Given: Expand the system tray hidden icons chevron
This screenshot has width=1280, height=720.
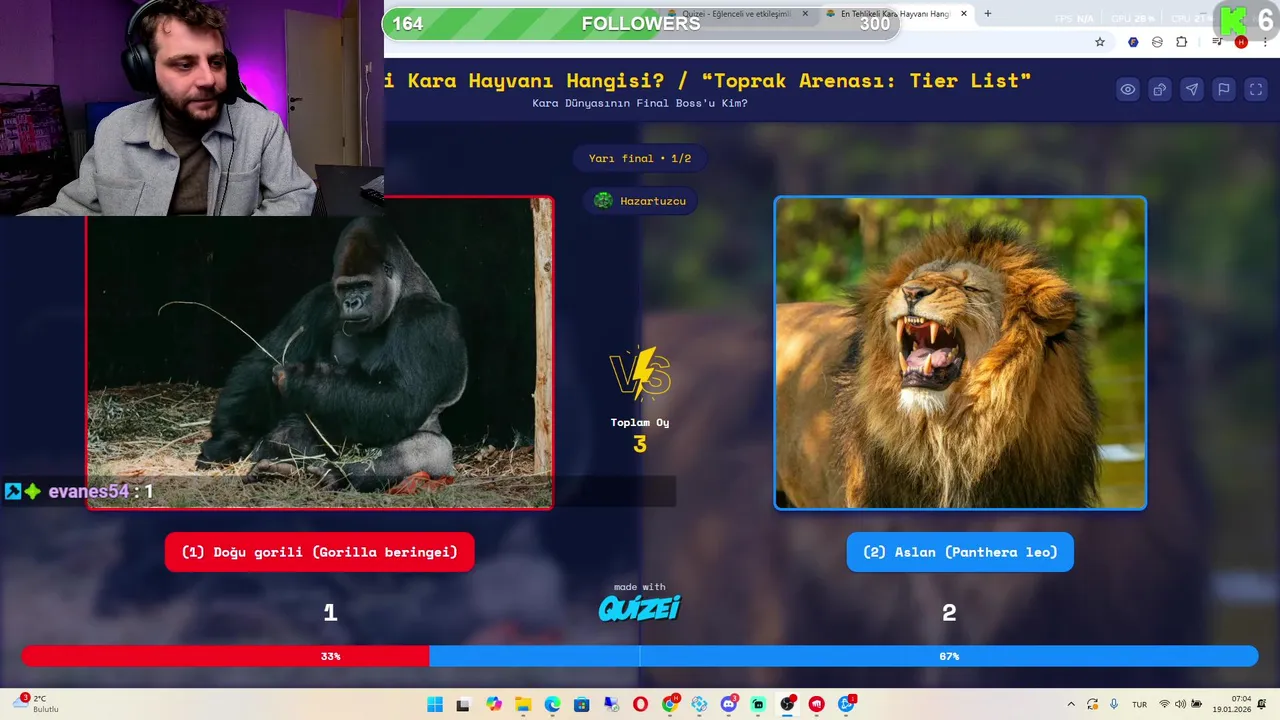Looking at the screenshot, I should (1071, 705).
